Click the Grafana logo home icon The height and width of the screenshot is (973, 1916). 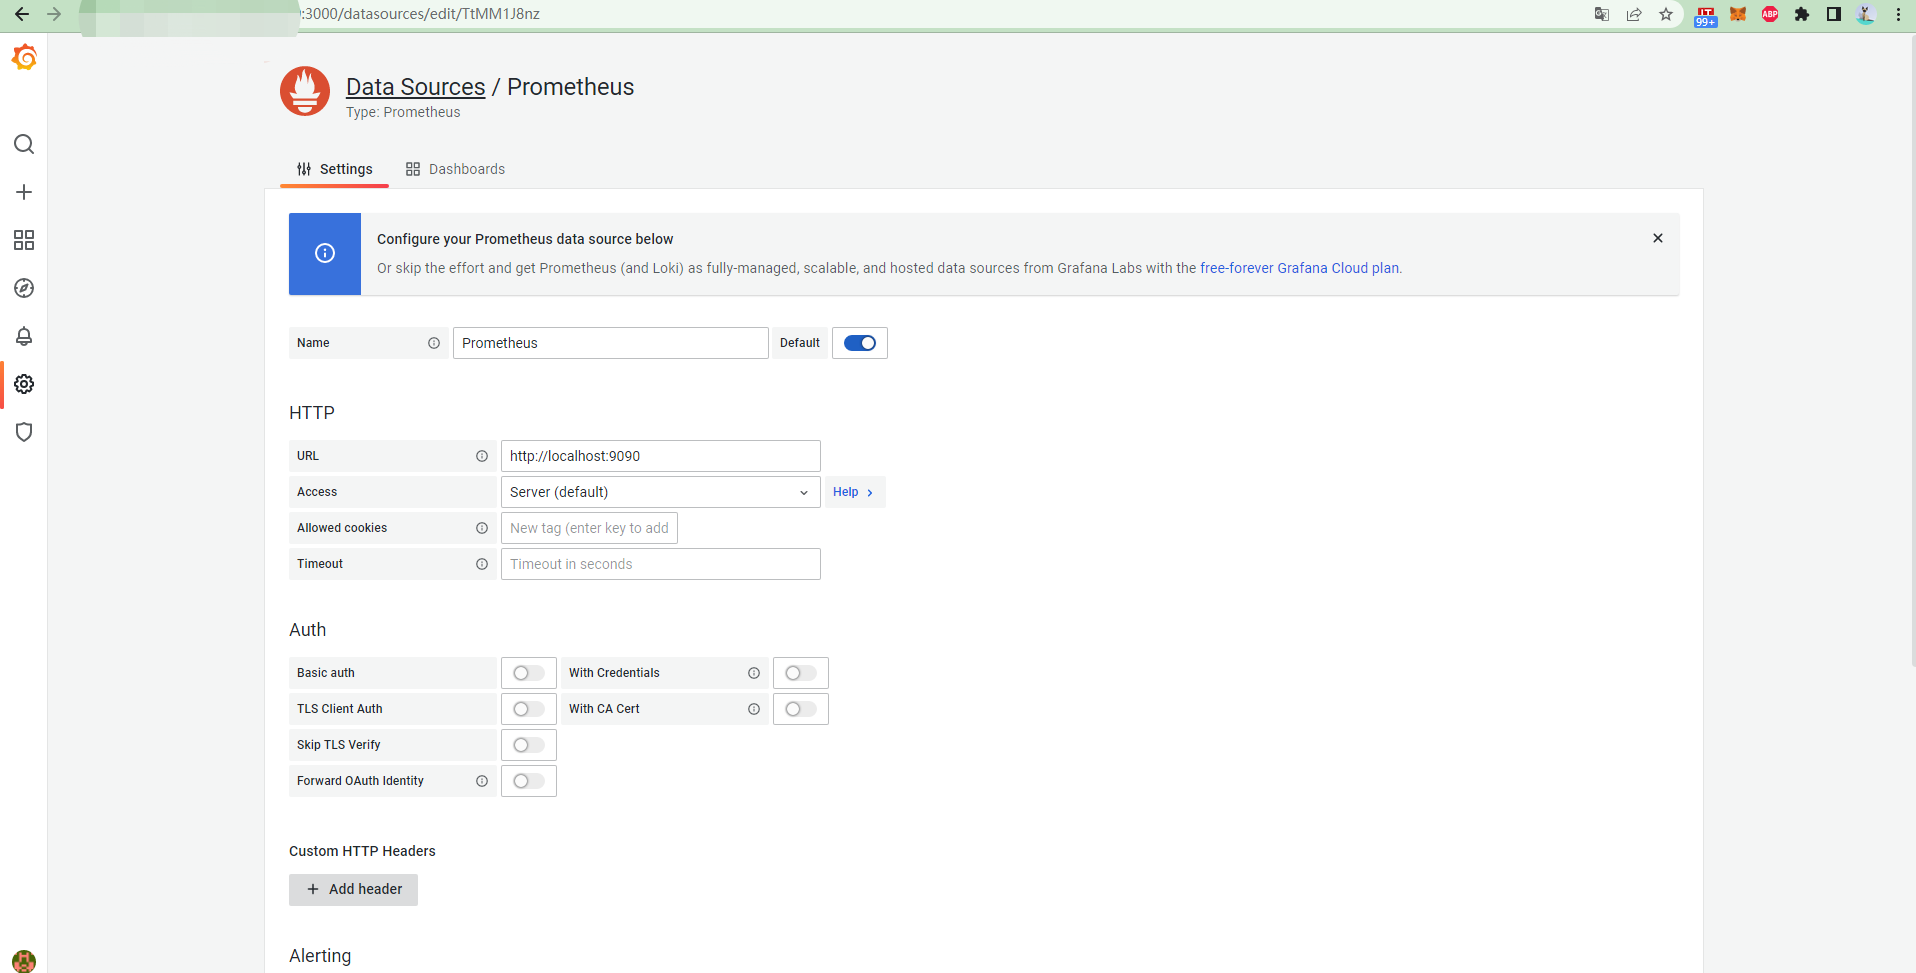point(24,58)
